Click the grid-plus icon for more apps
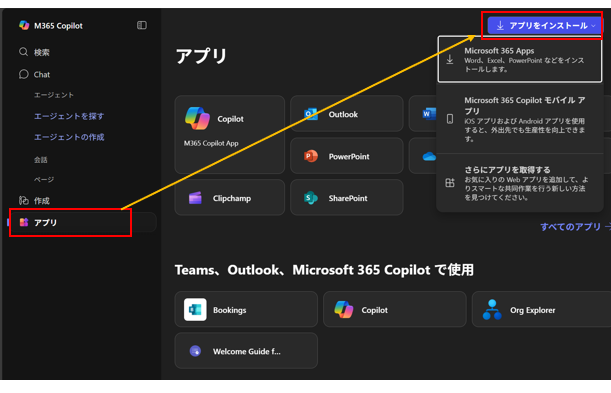This screenshot has width=611, height=393. tap(450, 183)
